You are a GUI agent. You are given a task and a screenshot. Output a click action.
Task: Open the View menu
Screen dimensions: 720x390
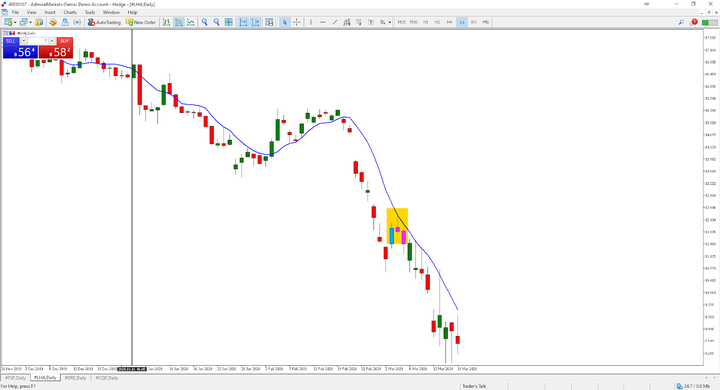coord(31,12)
